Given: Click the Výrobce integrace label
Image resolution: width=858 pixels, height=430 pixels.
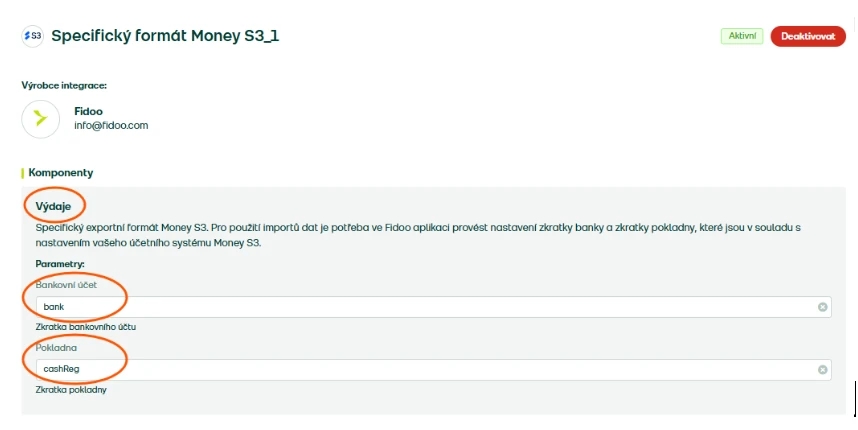Looking at the screenshot, I should 64,85.
